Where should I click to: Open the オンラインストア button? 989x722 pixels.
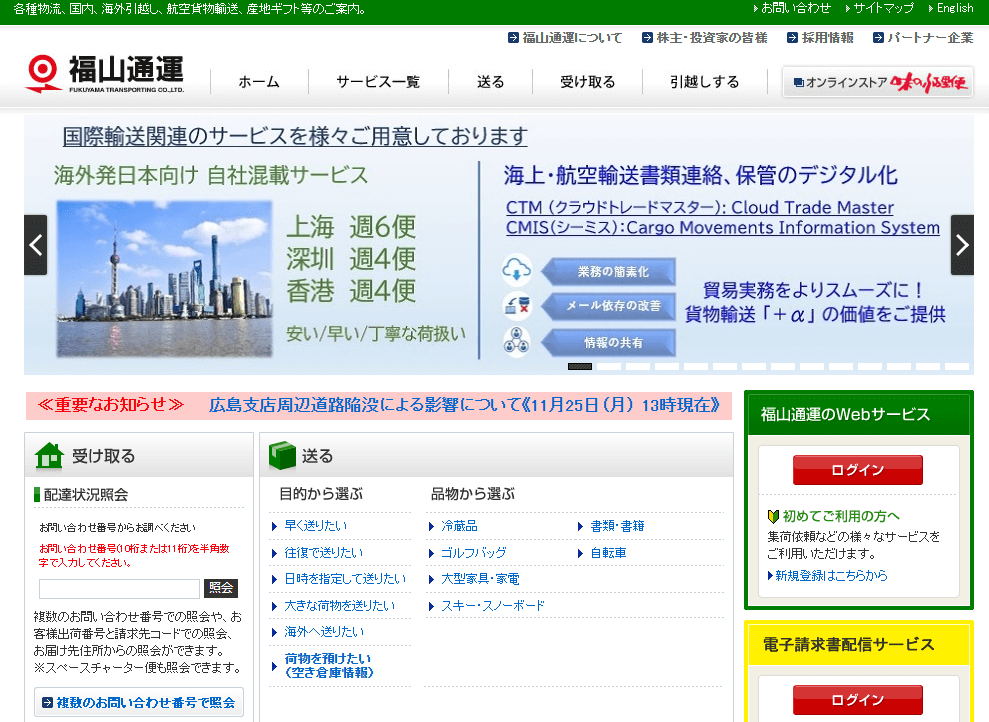click(878, 82)
